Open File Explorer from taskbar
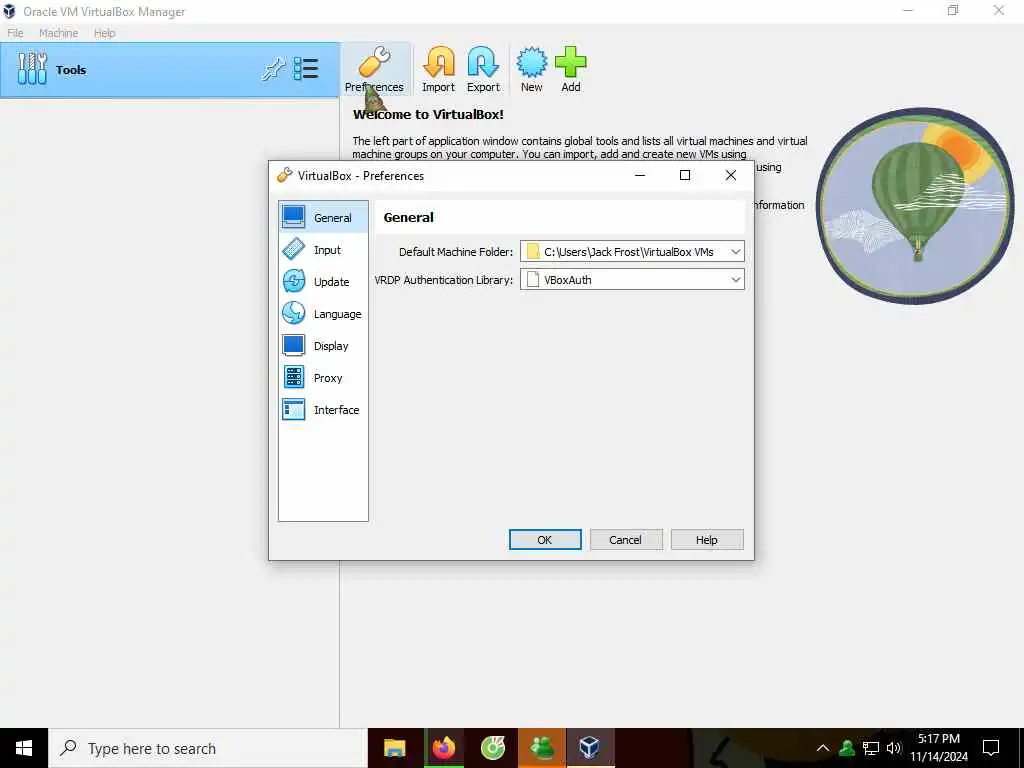Viewport: 1024px width, 768px height. tap(394, 748)
